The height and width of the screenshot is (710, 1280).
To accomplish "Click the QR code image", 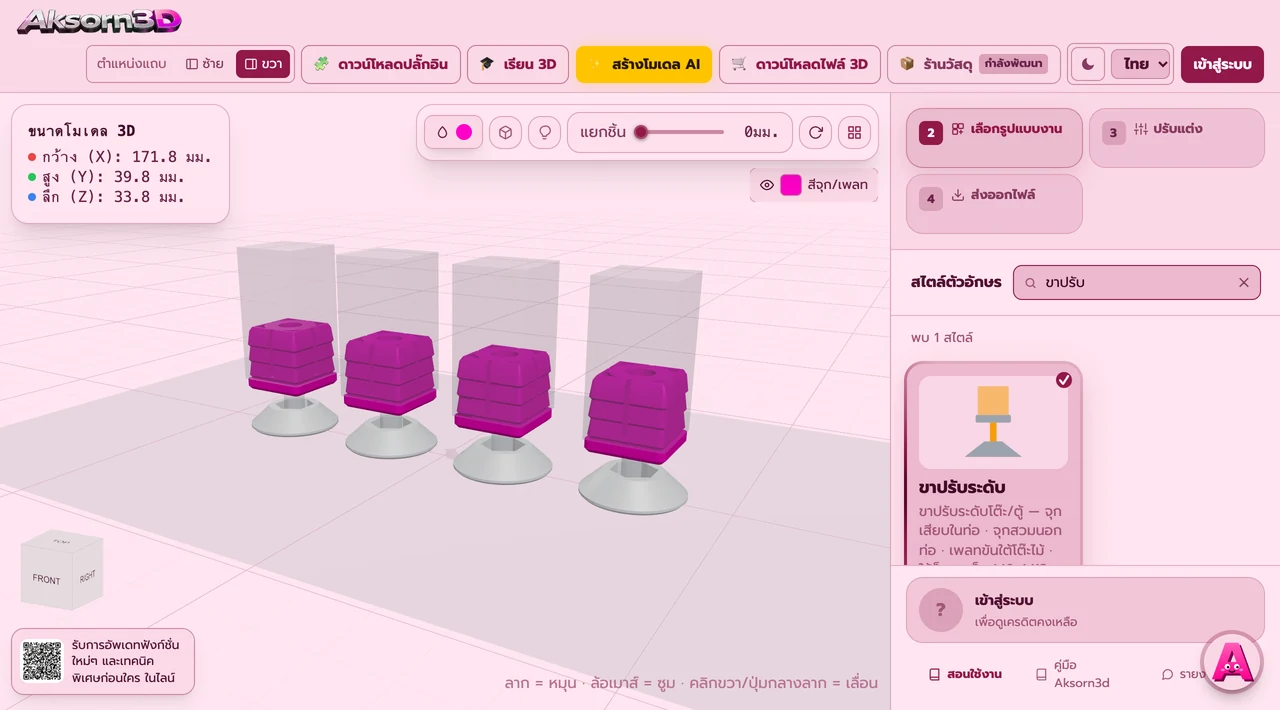I will 42,661.
